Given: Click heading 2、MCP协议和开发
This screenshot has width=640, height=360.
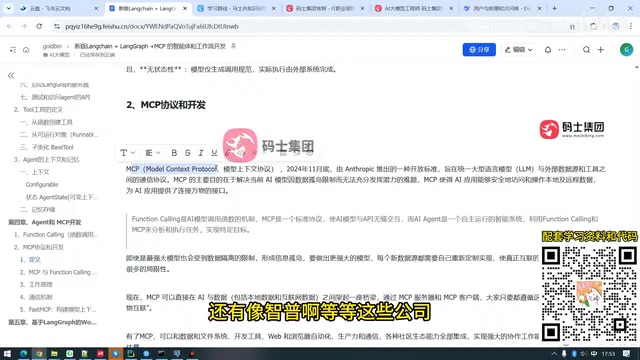Looking at the screenshot, I should point(166,105).
